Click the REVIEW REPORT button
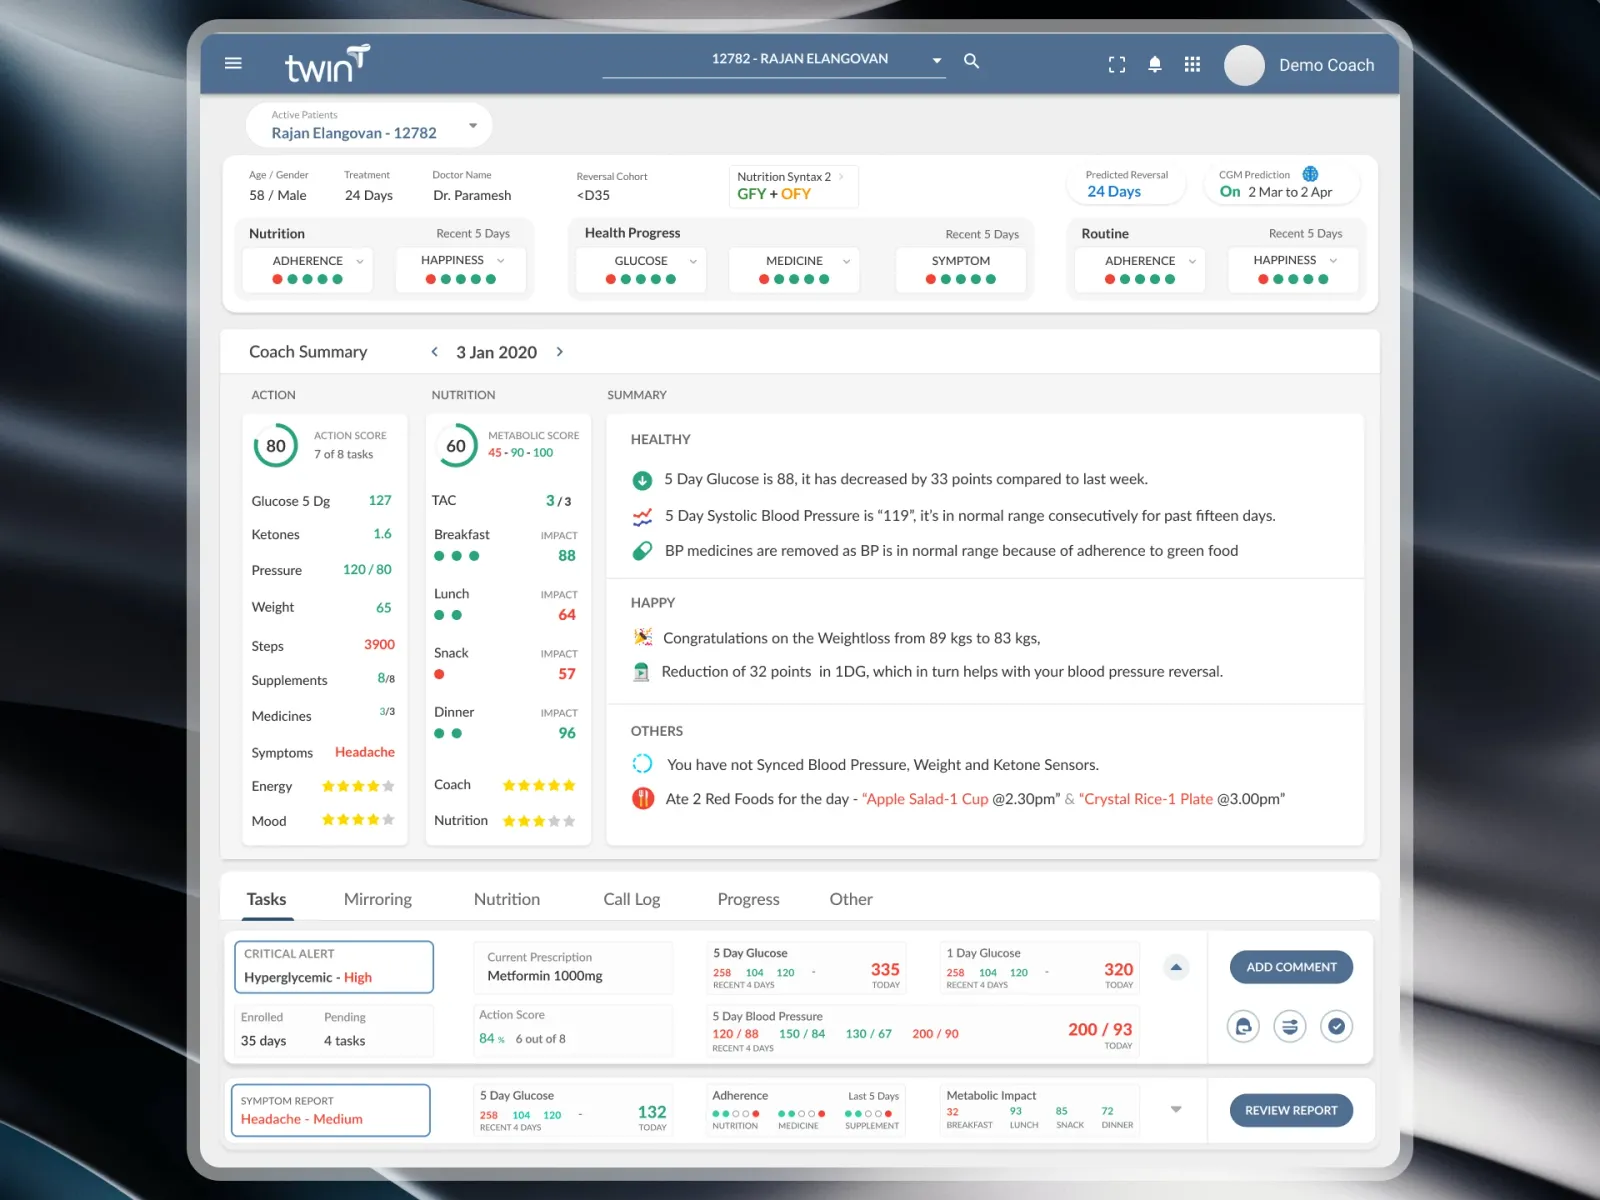This screenshot has height=1200, width=1600. pos(1291,1110)
